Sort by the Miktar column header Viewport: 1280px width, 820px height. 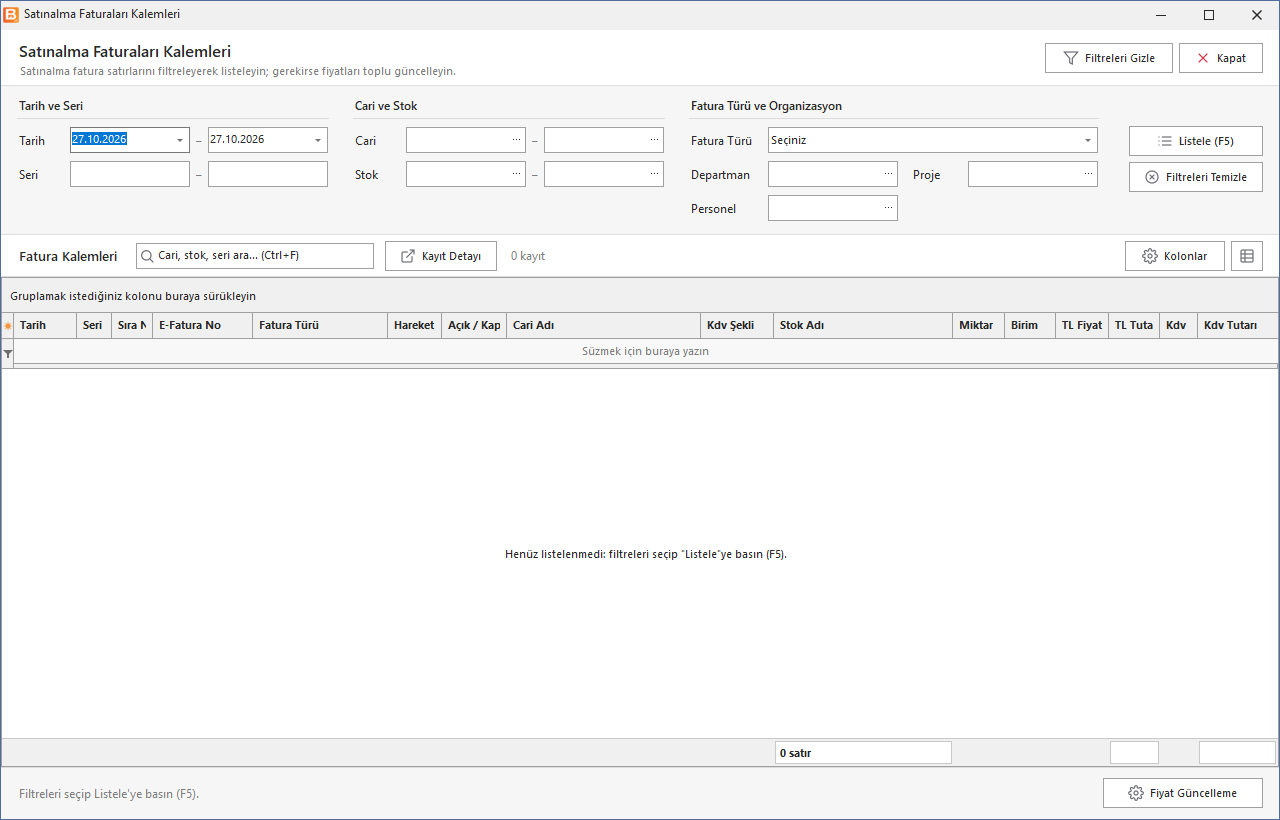point(979,325)
